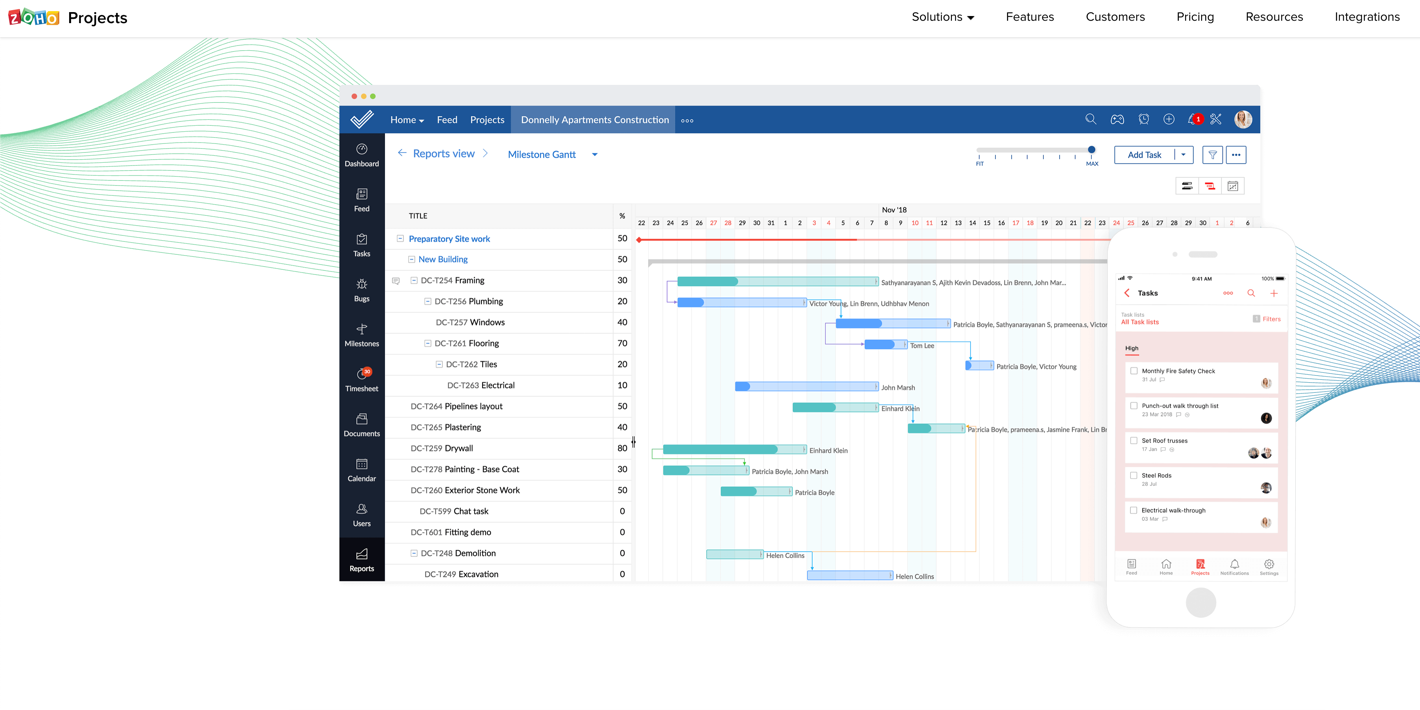Open the Home menu in app header
1420x710 pixels.
click(407, 120)
